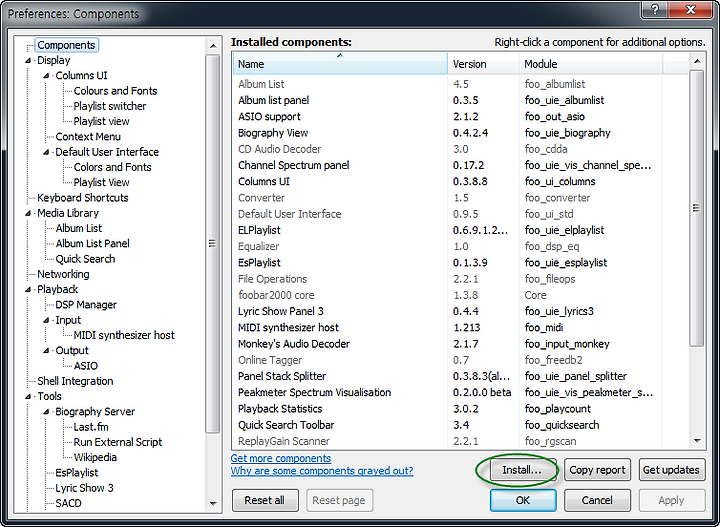Click the component list scroll-up arrow
Screen dimensions: 720x527
pos(697,62)
